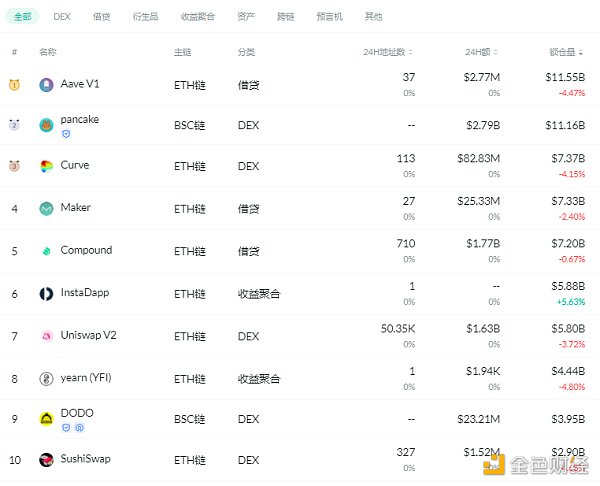
Task: Click the Aave V1 logo icon
Action: click(46, 85)
